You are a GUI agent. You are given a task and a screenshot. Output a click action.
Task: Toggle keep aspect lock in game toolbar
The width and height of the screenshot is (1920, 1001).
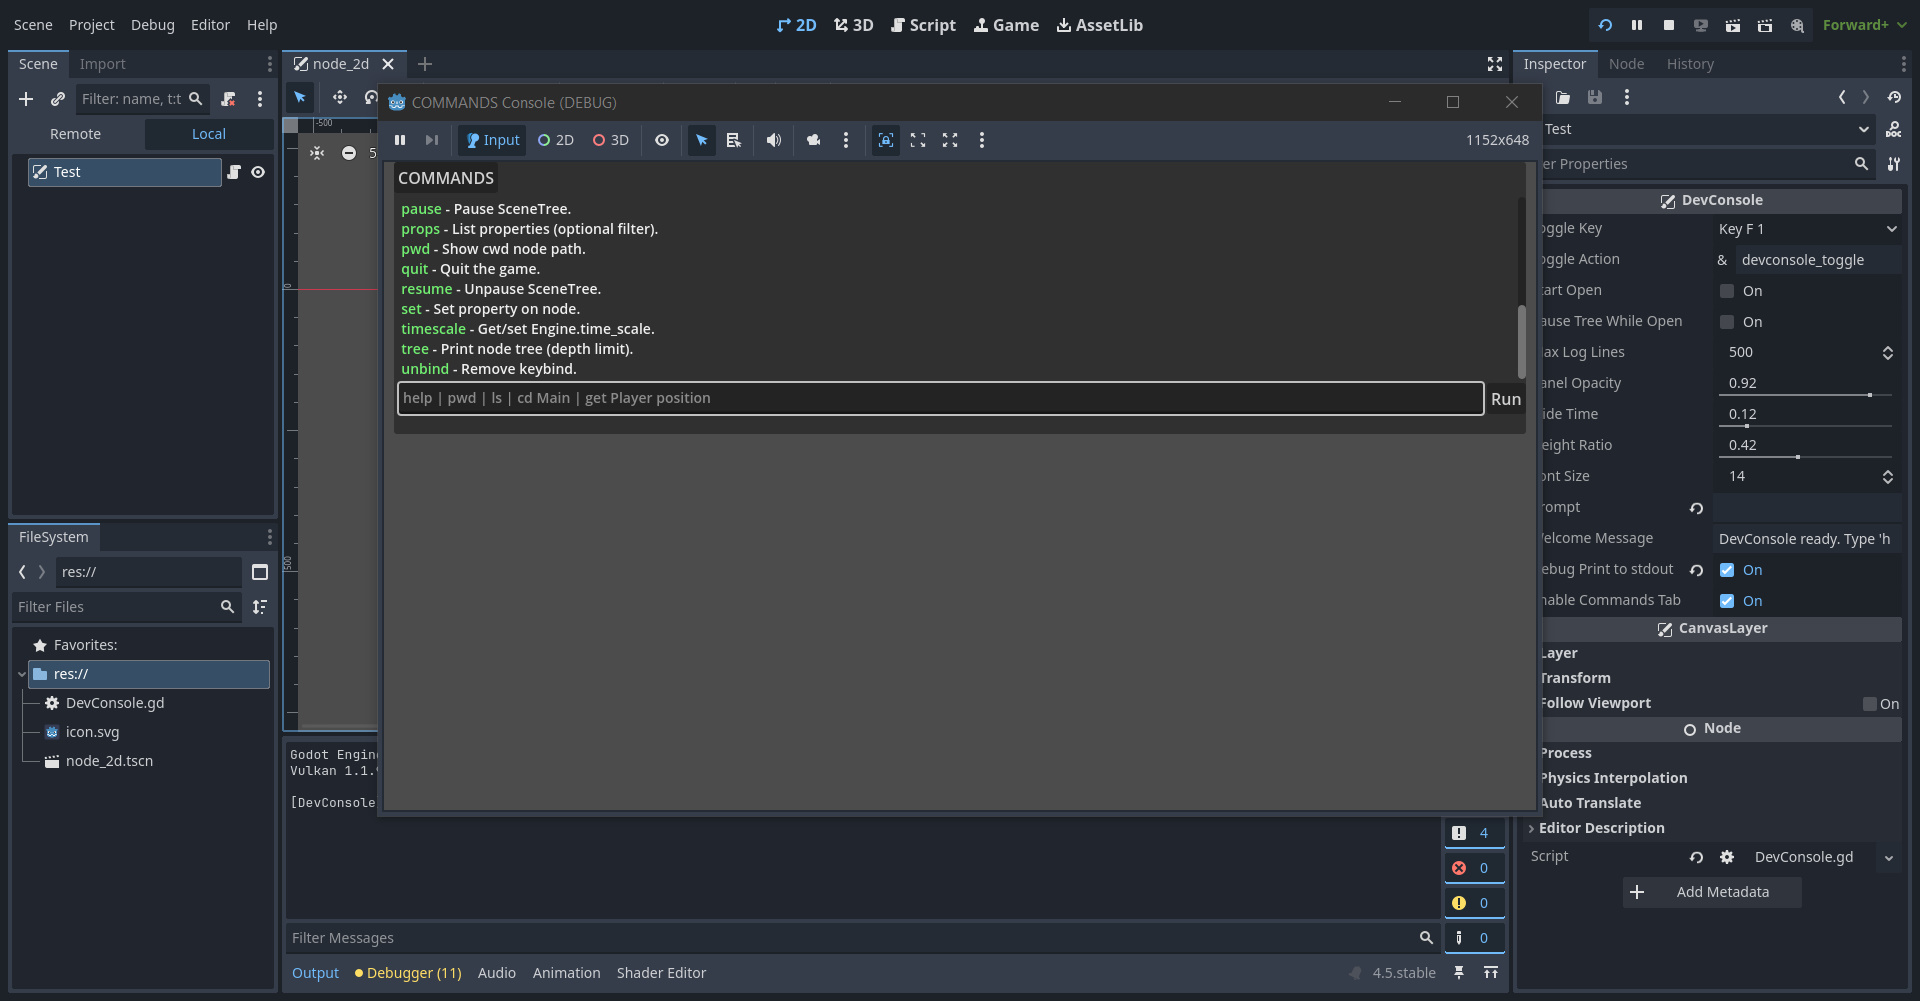(886, 140)
